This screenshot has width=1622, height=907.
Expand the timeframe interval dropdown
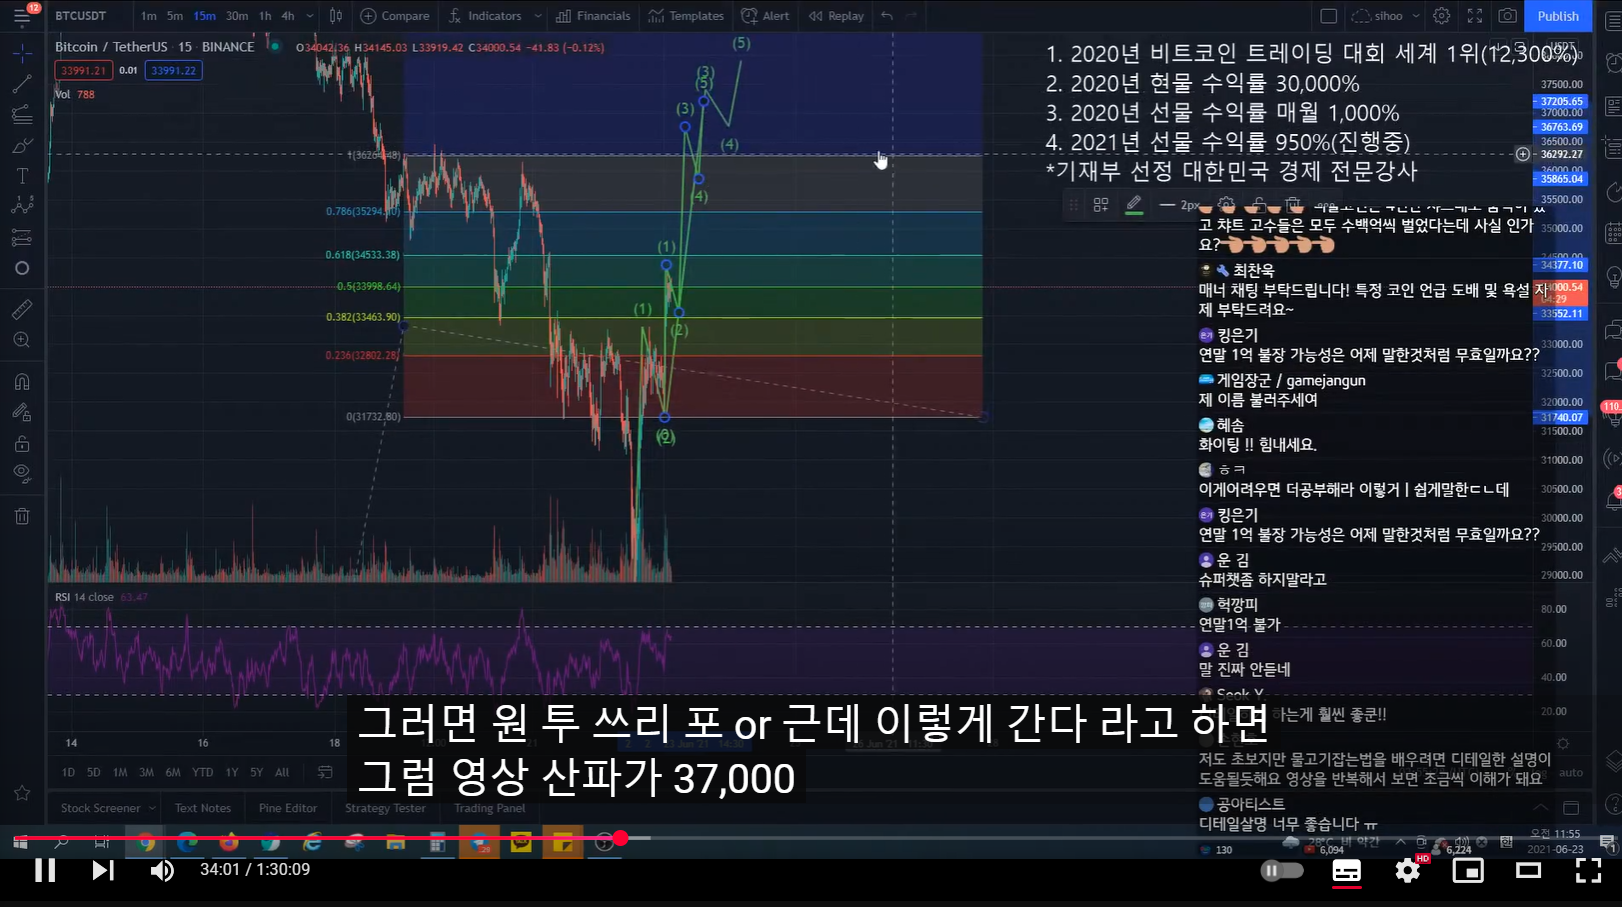[x=310, y=16]
